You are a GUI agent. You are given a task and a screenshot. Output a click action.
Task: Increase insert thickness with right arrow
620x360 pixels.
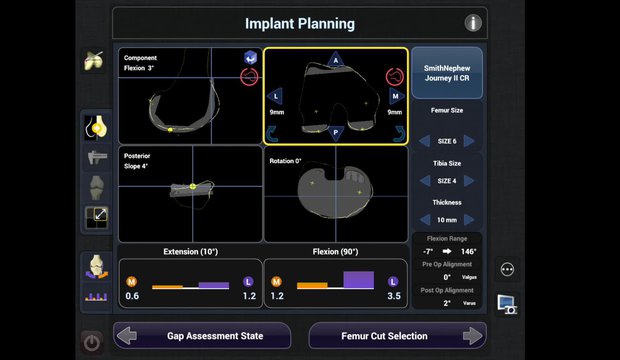(469, 220)
